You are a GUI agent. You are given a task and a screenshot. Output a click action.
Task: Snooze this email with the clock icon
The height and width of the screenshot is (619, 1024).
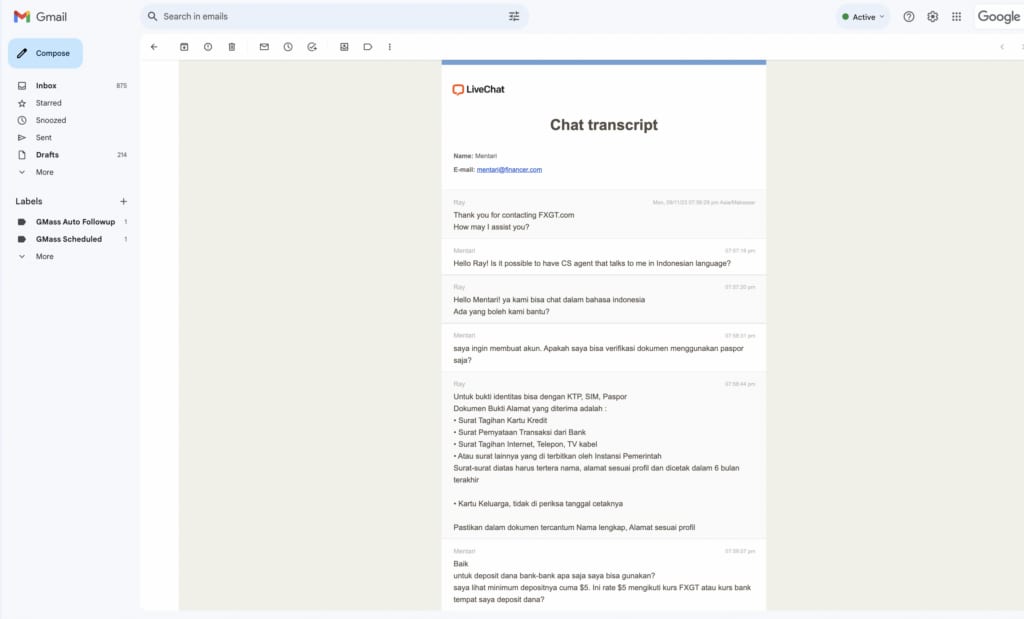(x=288, y=47)
